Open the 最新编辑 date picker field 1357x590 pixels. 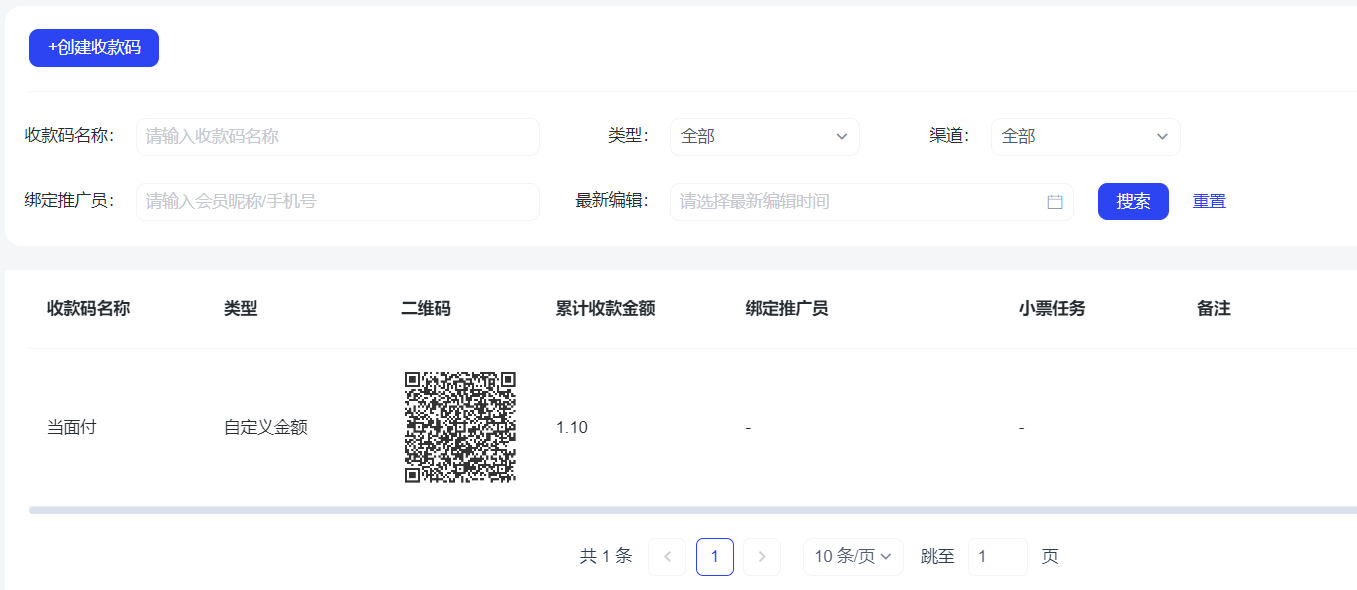click(x=872, y=202)
